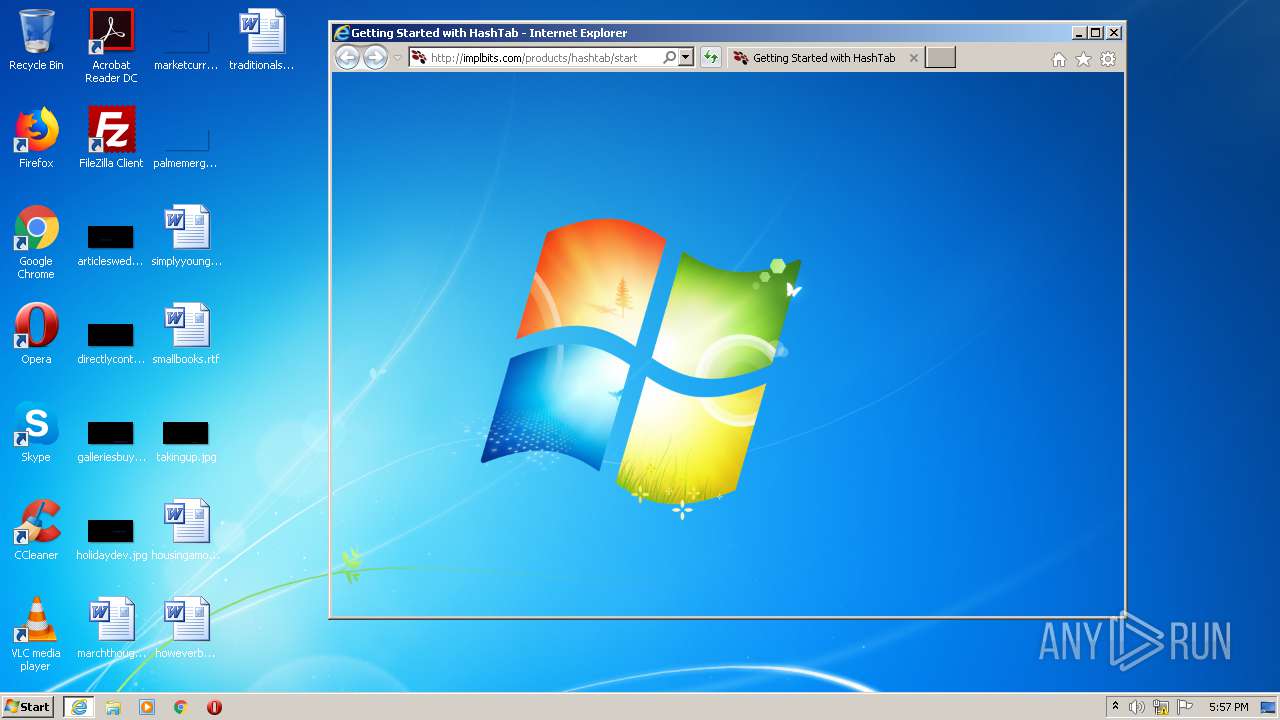Open the Recycle Bin desktop icon
The width and height of the screenshot is (1280, 720).
[x=36, y=40]
